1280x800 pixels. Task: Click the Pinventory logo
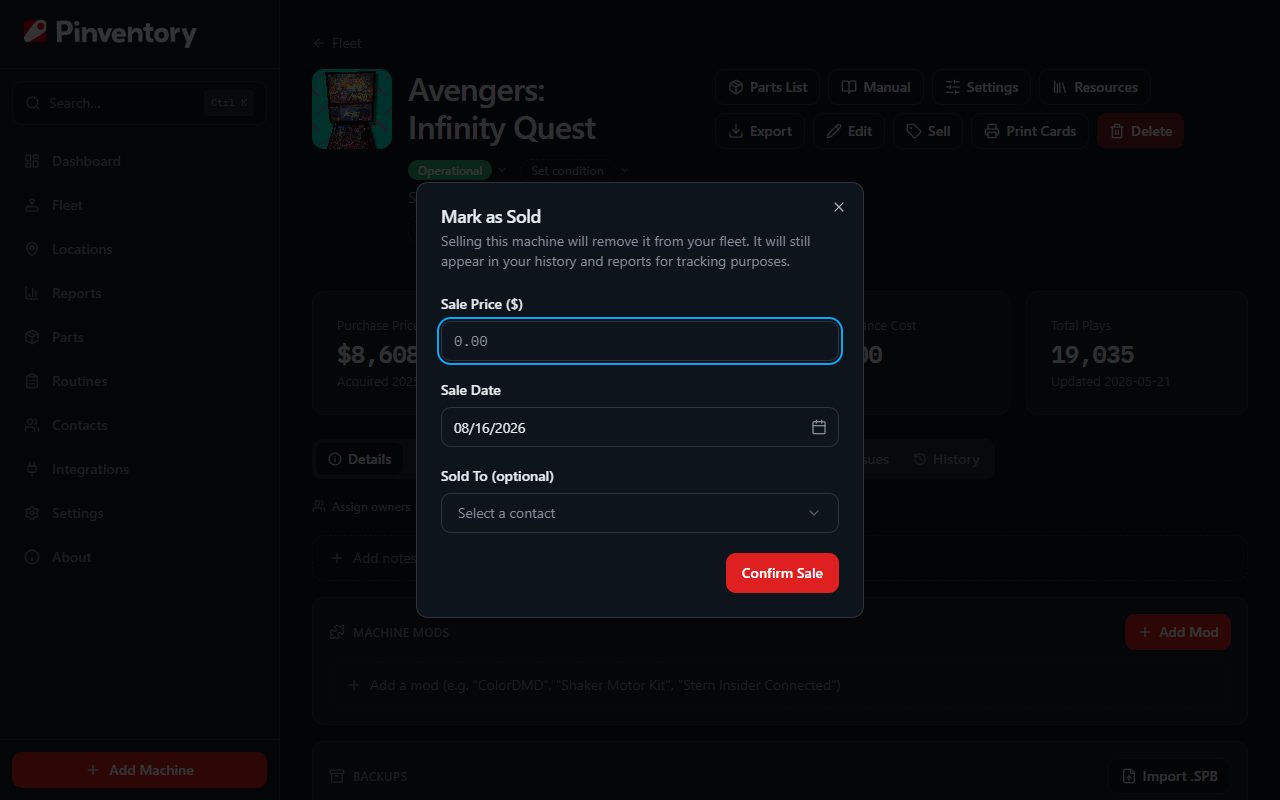click(110, 33)
